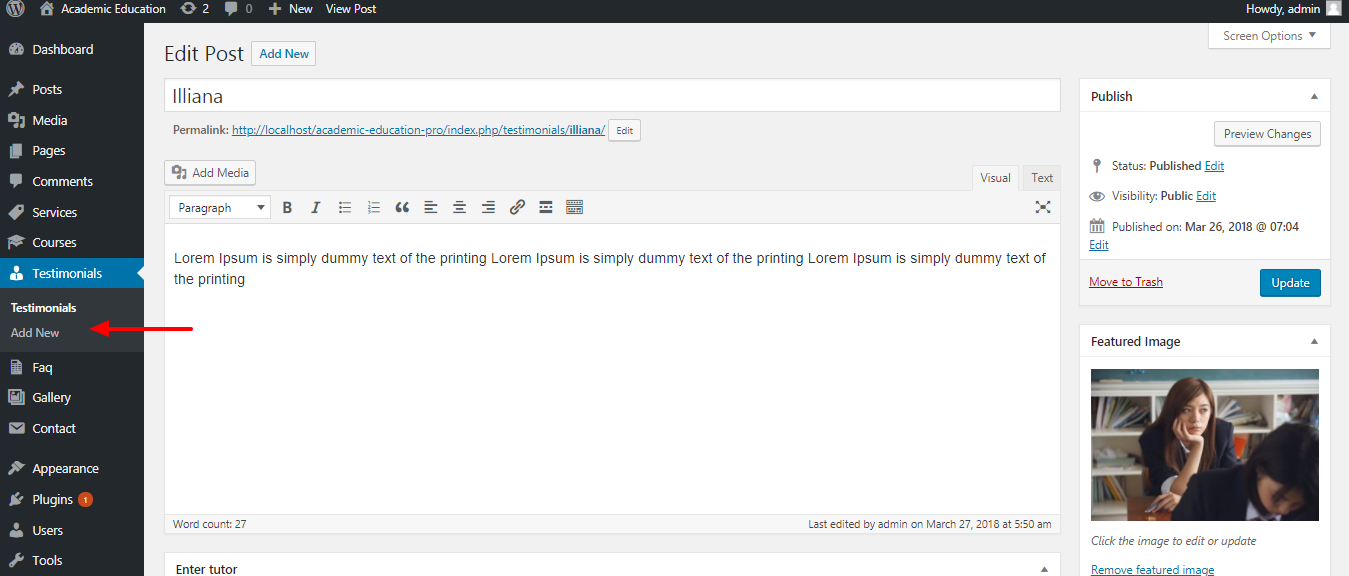Insert Read More tag
The height and width of the screenshot is (576, 1349).
pyautogui.click(x=546, y=207)
